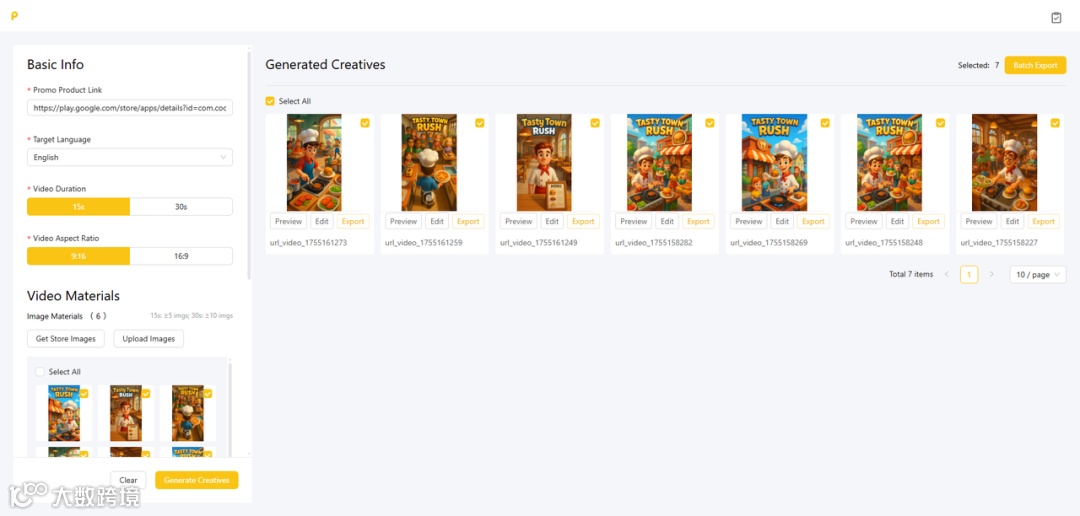Open thumbnail of creative url_video_1755161249
The width and height of the screenshot is (1080, 516).
(544, 163)
